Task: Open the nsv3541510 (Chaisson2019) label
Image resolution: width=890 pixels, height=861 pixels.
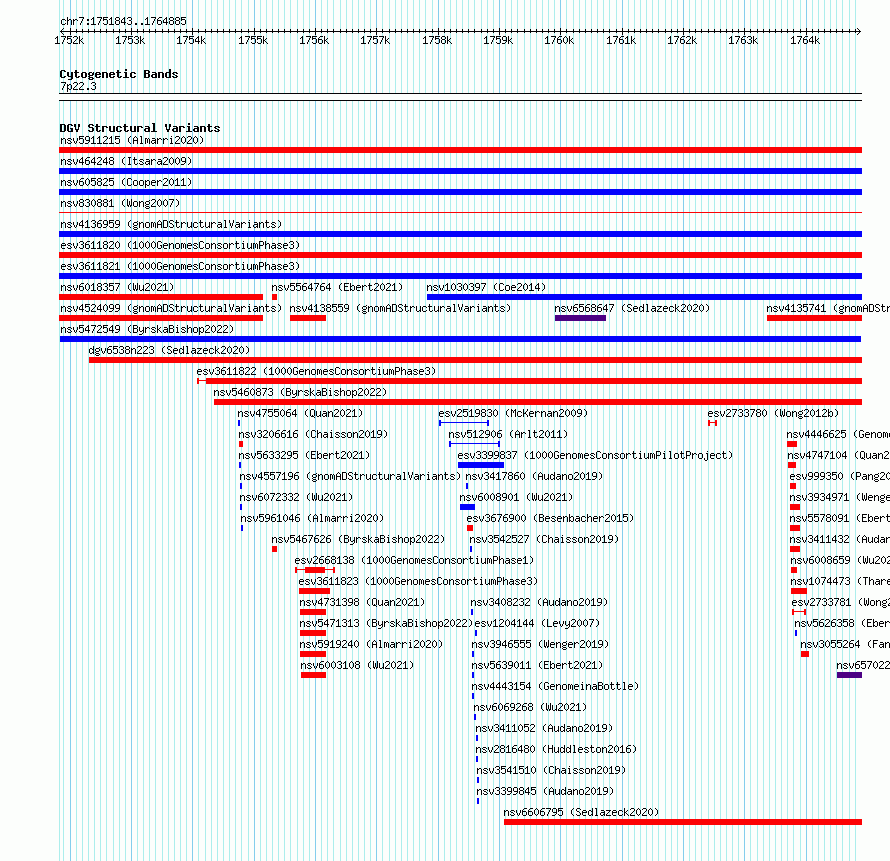Action: pos(551,770)
